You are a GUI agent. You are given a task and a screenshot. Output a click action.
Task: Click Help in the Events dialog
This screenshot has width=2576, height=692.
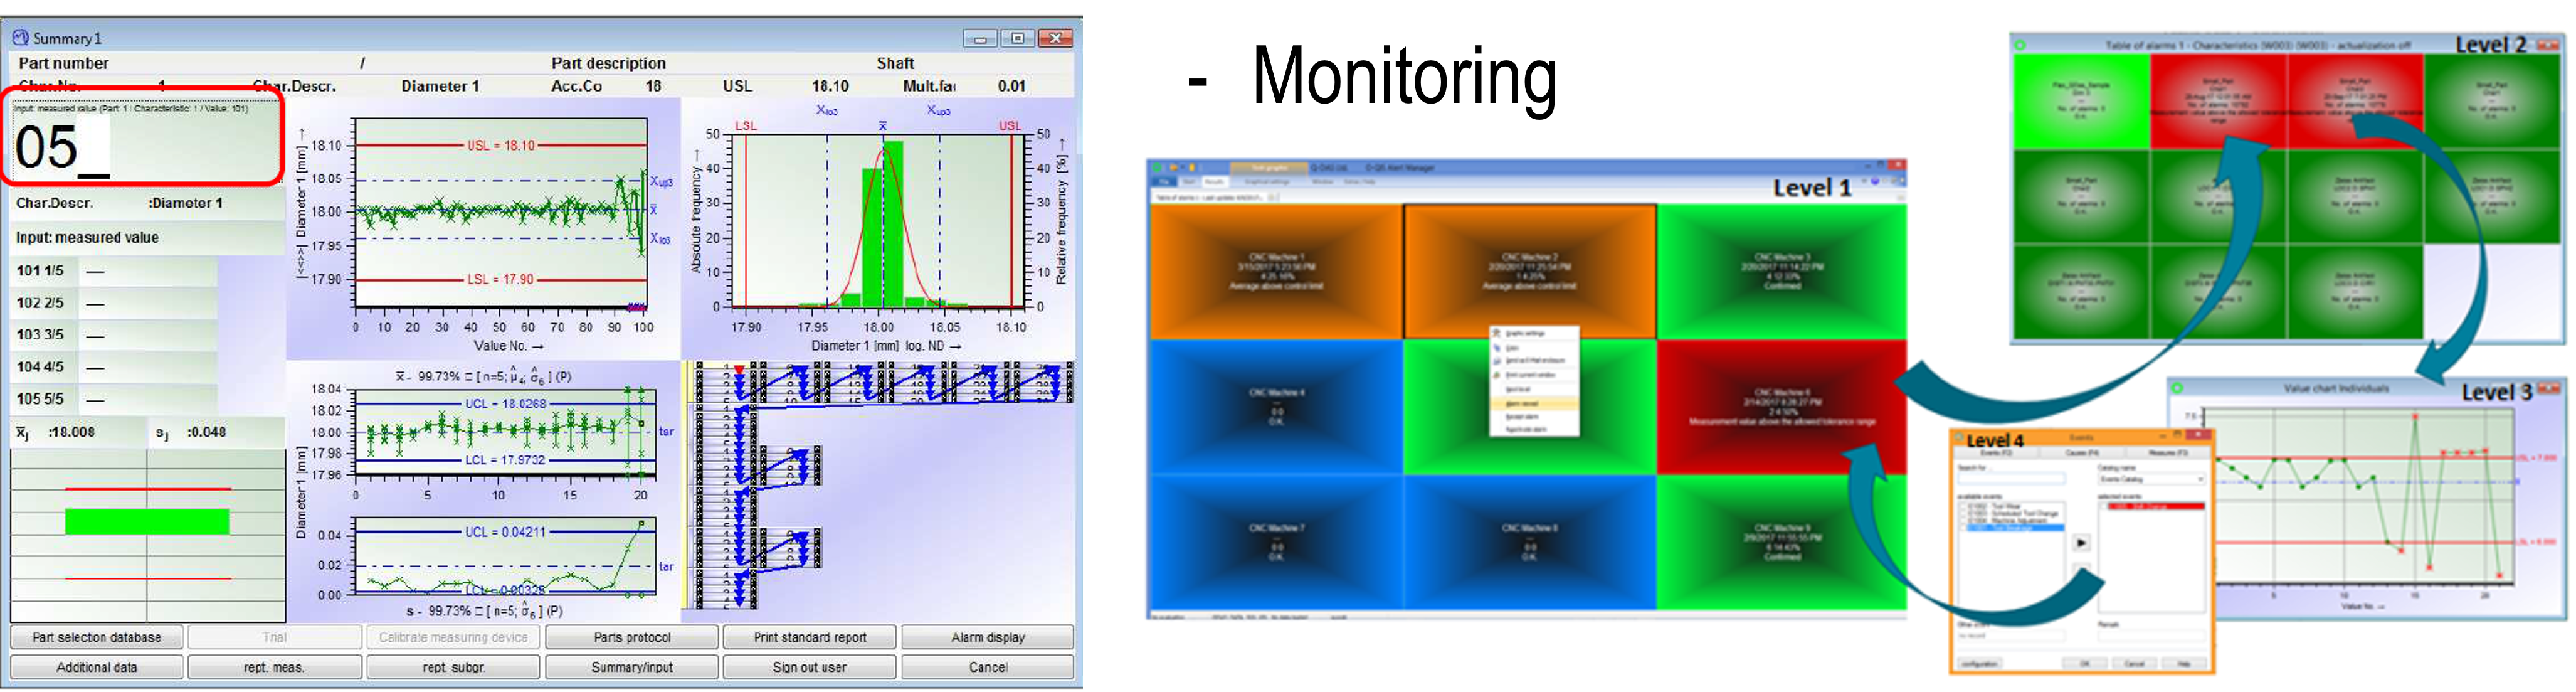[x=2183, y=663]
